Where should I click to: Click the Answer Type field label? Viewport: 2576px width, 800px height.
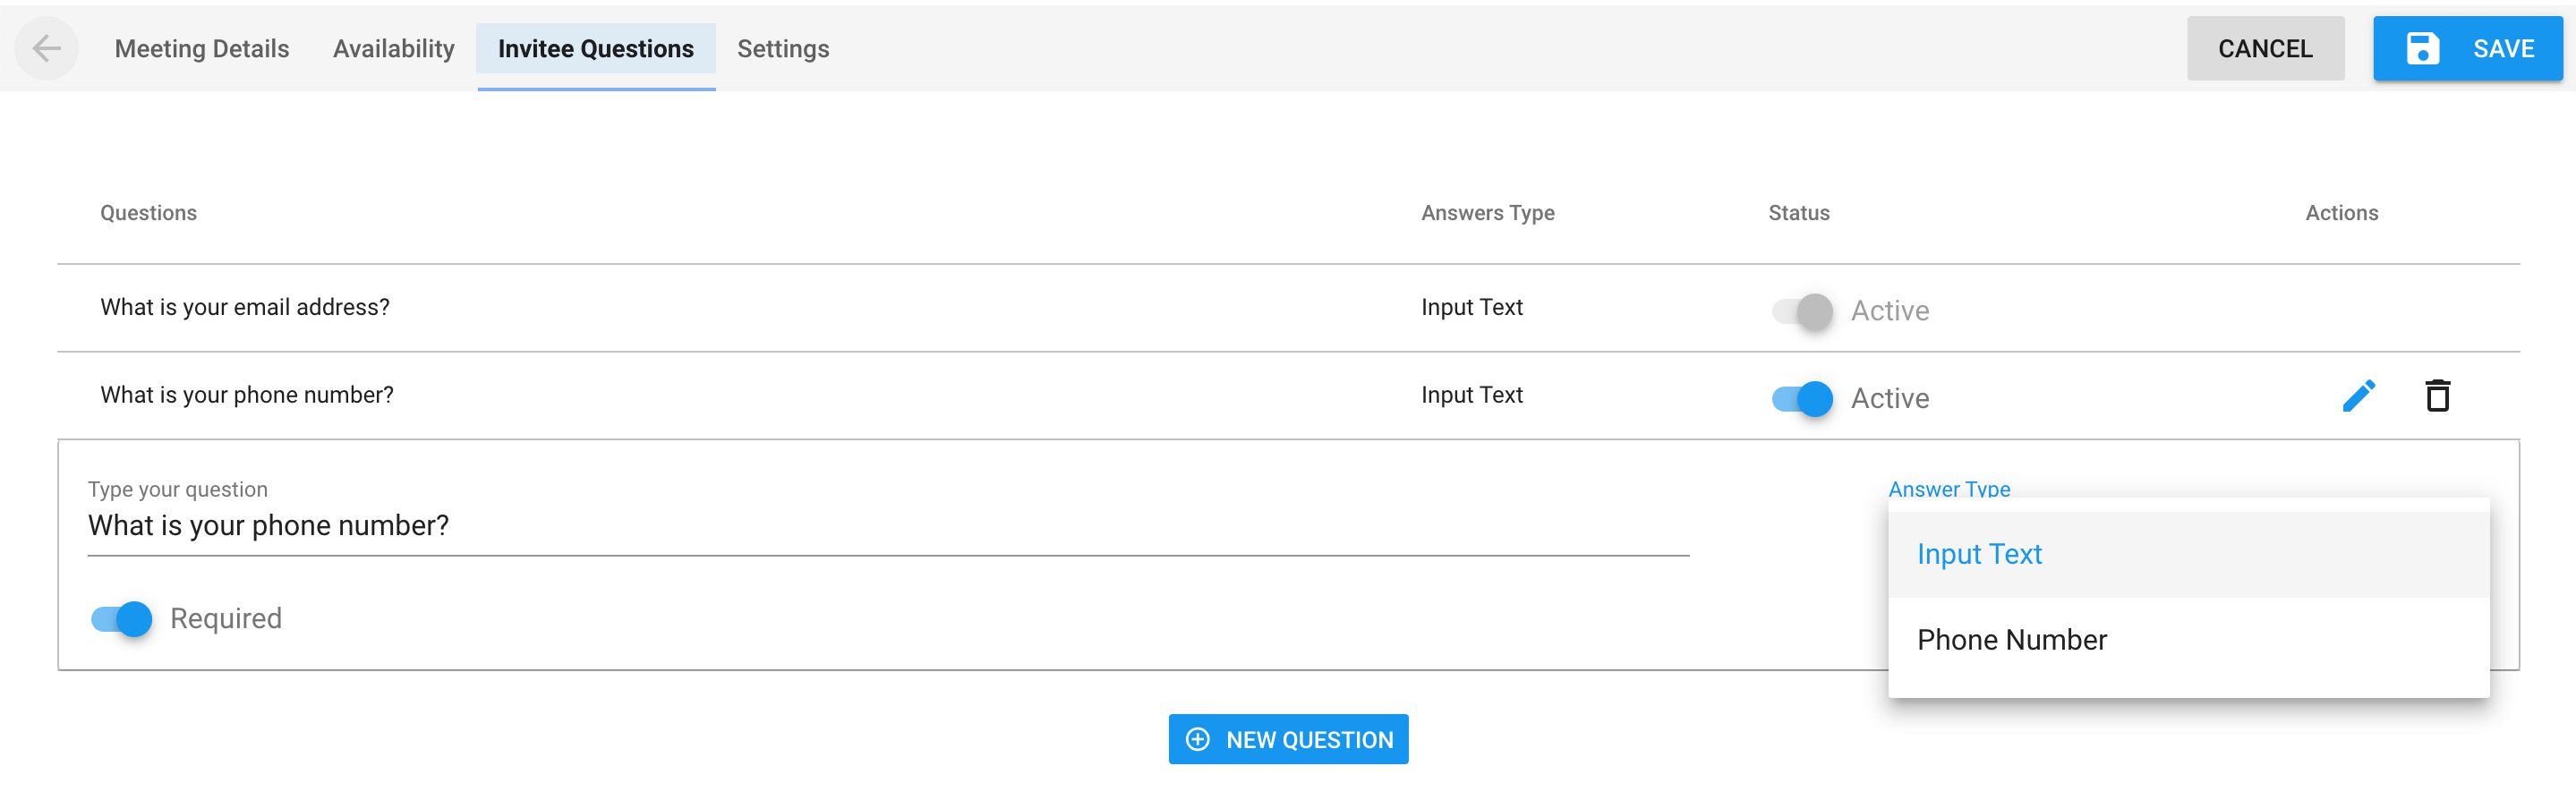coord(1949,489)
